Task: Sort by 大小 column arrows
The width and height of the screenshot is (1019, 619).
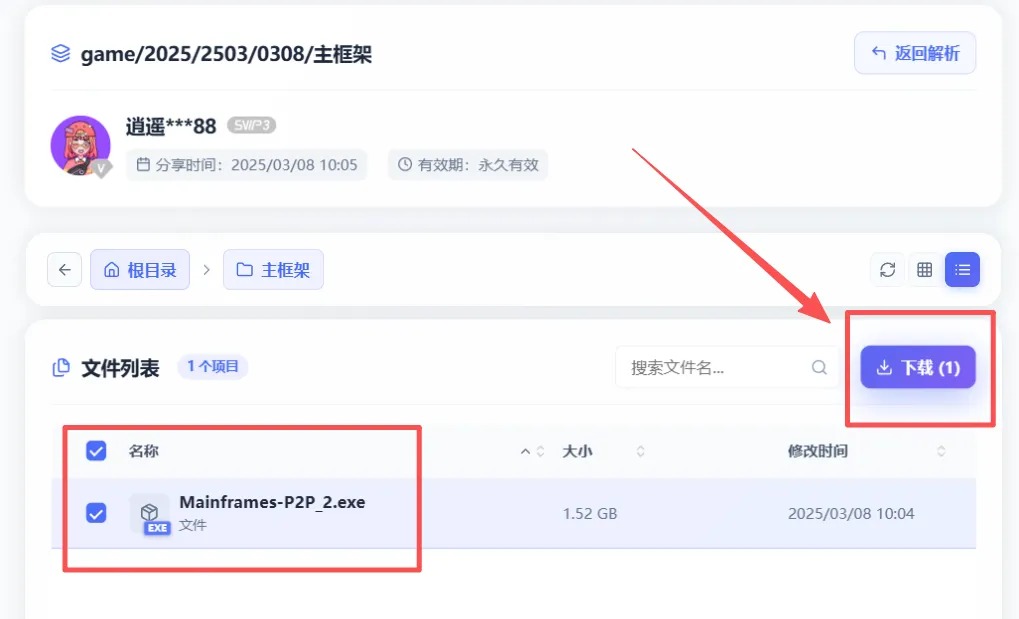Action: 640,451
